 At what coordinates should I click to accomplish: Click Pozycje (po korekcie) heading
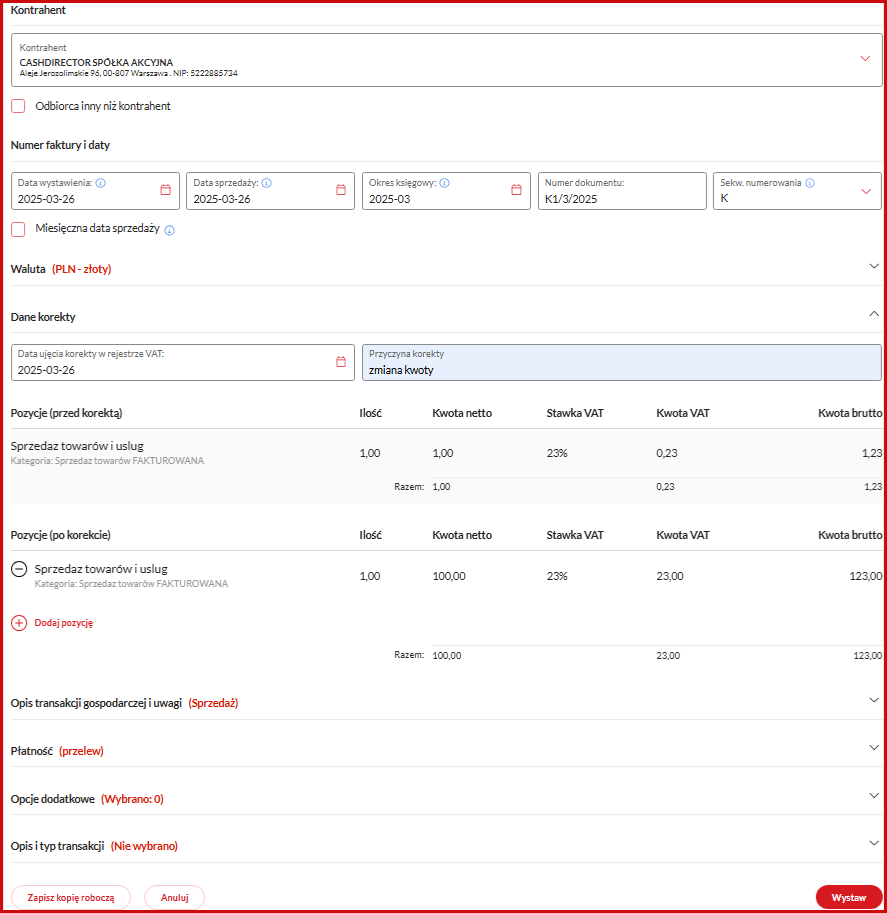coord(61,535)
